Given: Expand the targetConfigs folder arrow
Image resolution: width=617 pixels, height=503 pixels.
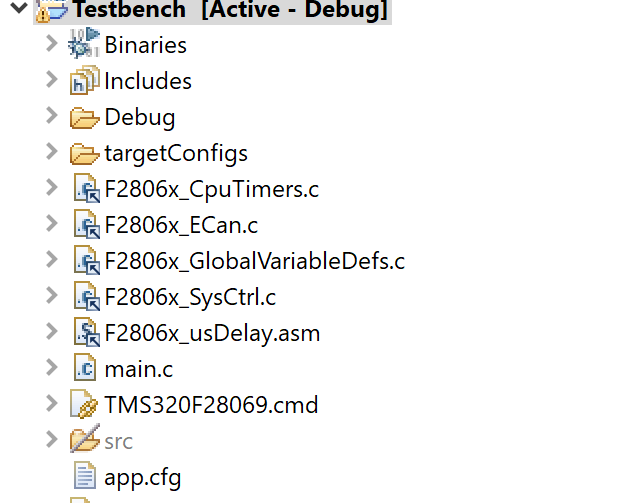Looking at the screenshot, I should point(52,152).
